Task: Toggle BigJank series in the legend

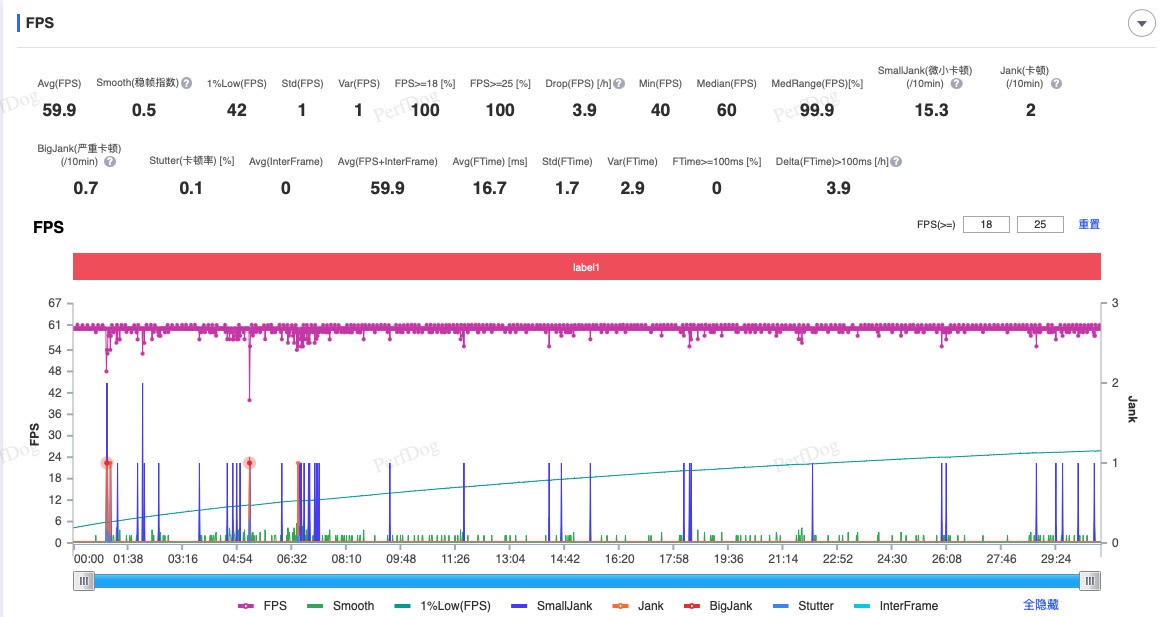Action: point(717,605)
